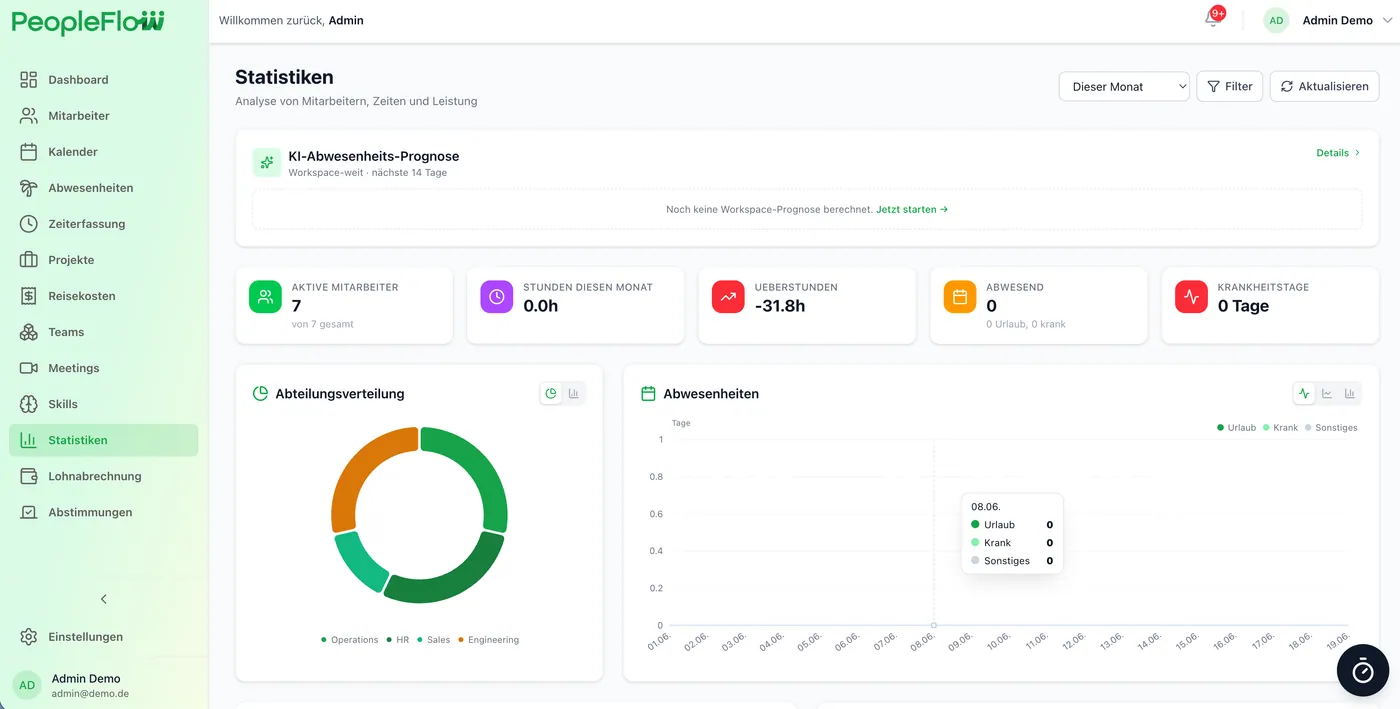Switch Abteilungsverteilung to pie chart view
Screen dimensions: 1400x709
click(551, 394)
